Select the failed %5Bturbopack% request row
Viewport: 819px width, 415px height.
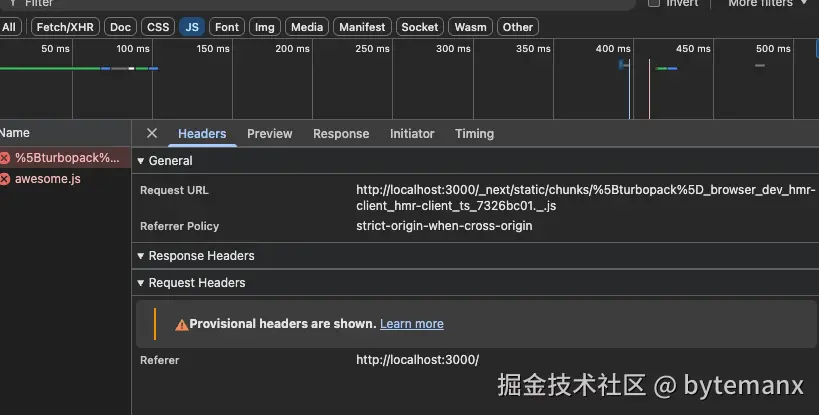65,158
